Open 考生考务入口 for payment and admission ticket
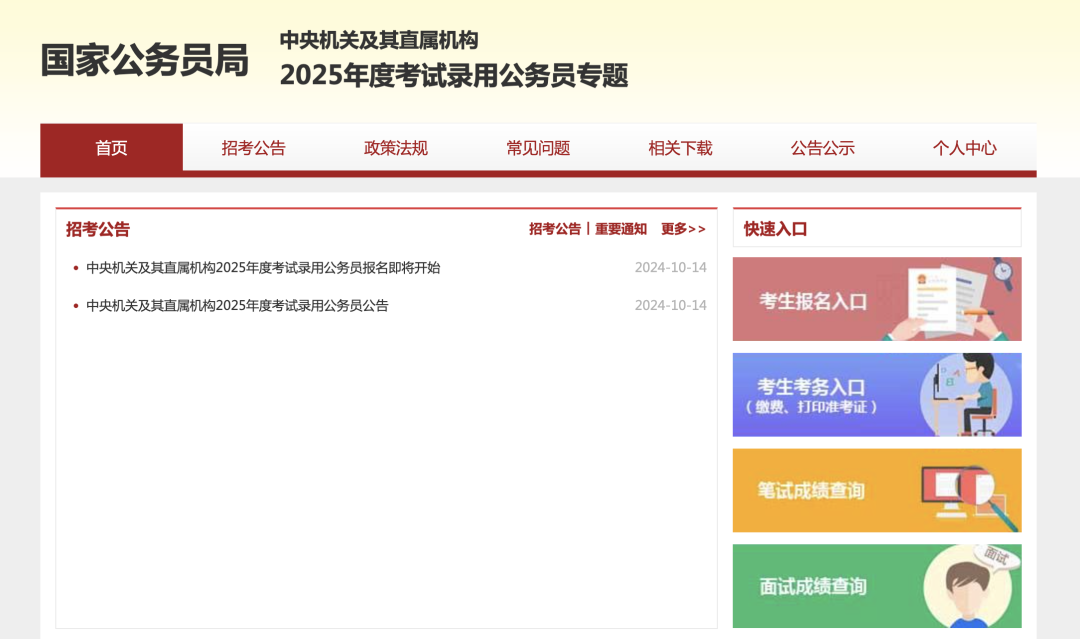Screen dimensions: 1080x639 (x=811, y=395)
